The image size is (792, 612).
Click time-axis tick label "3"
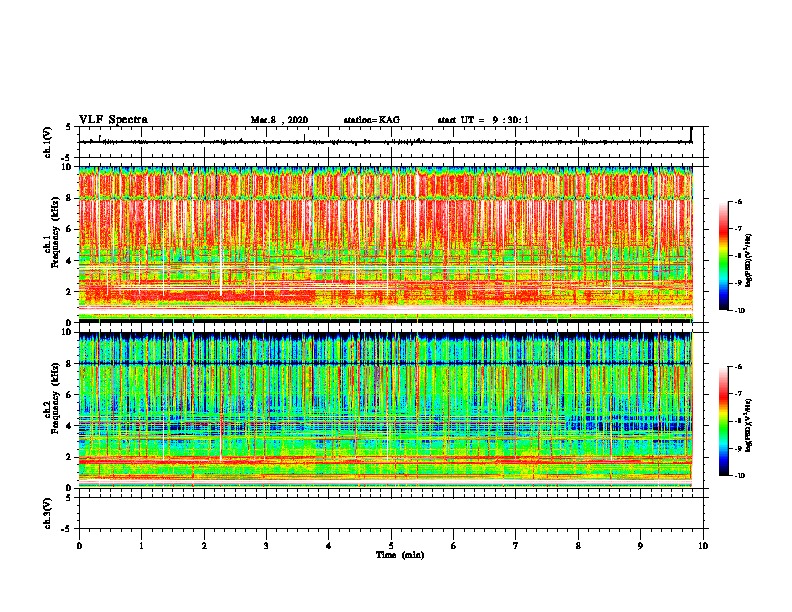(x=266, y=546)
